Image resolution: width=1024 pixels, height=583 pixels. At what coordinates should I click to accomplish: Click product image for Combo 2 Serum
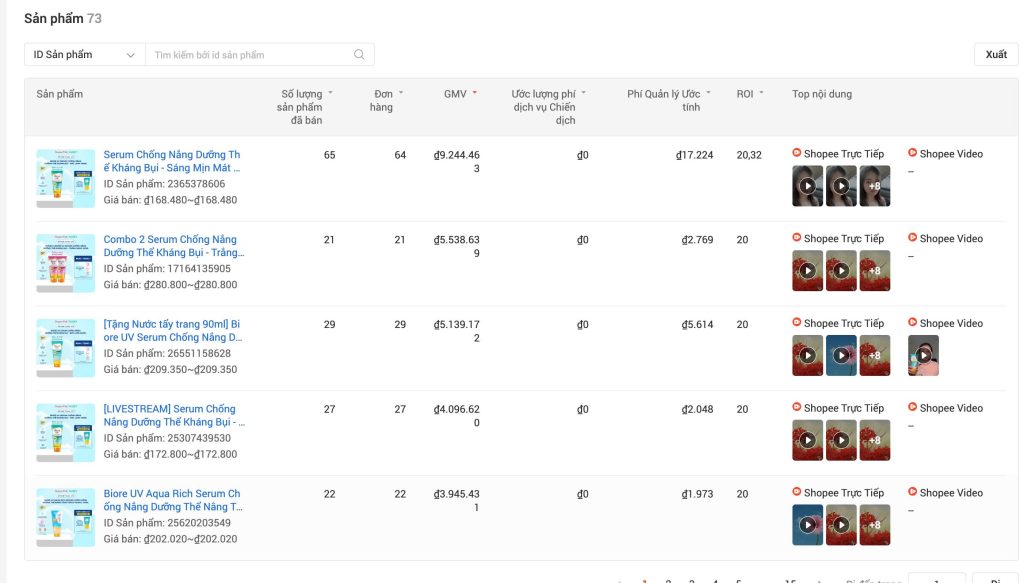(x=65, y=263)
